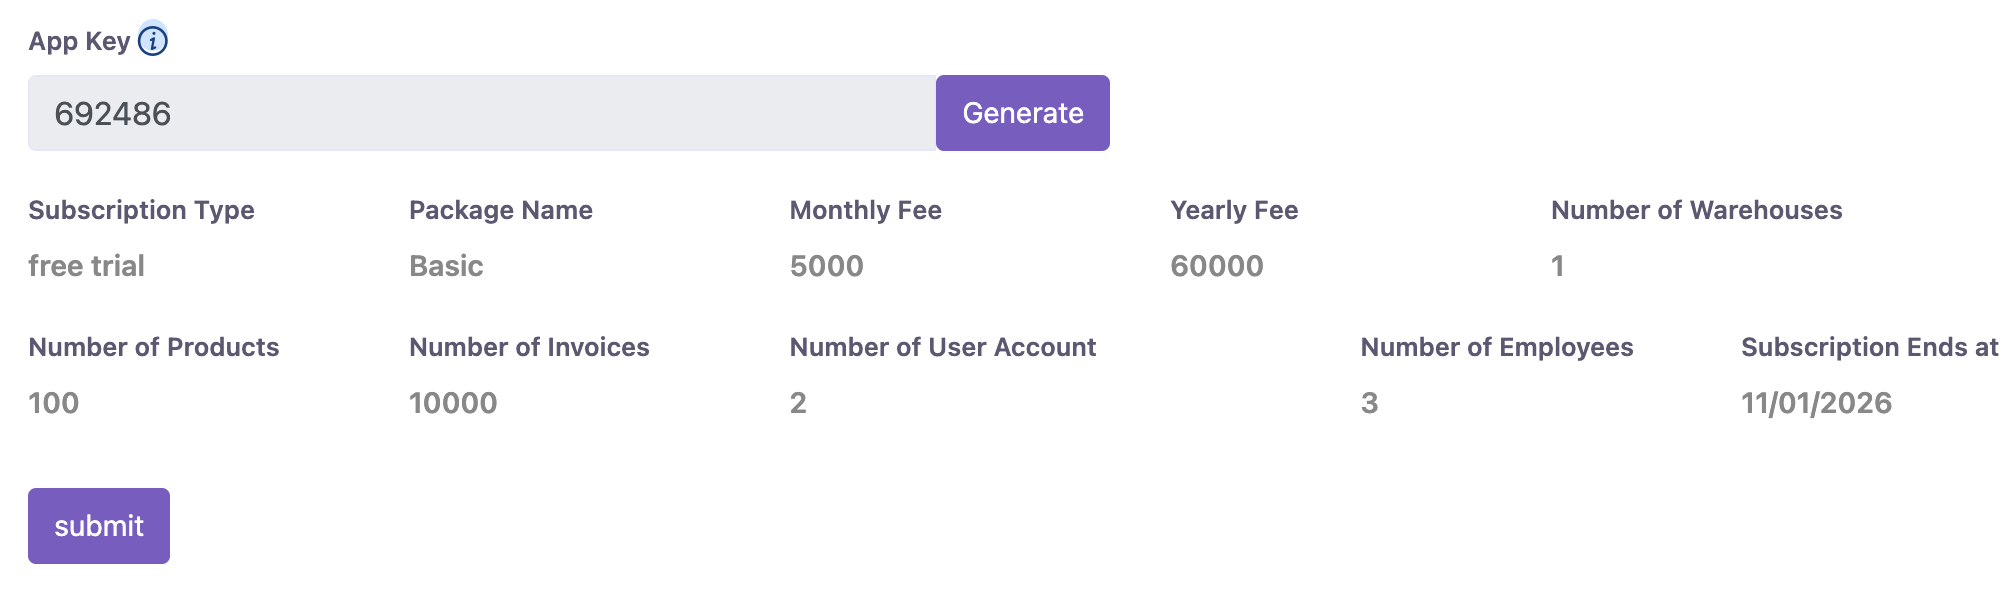Click the Generate button

point(1022,113)
